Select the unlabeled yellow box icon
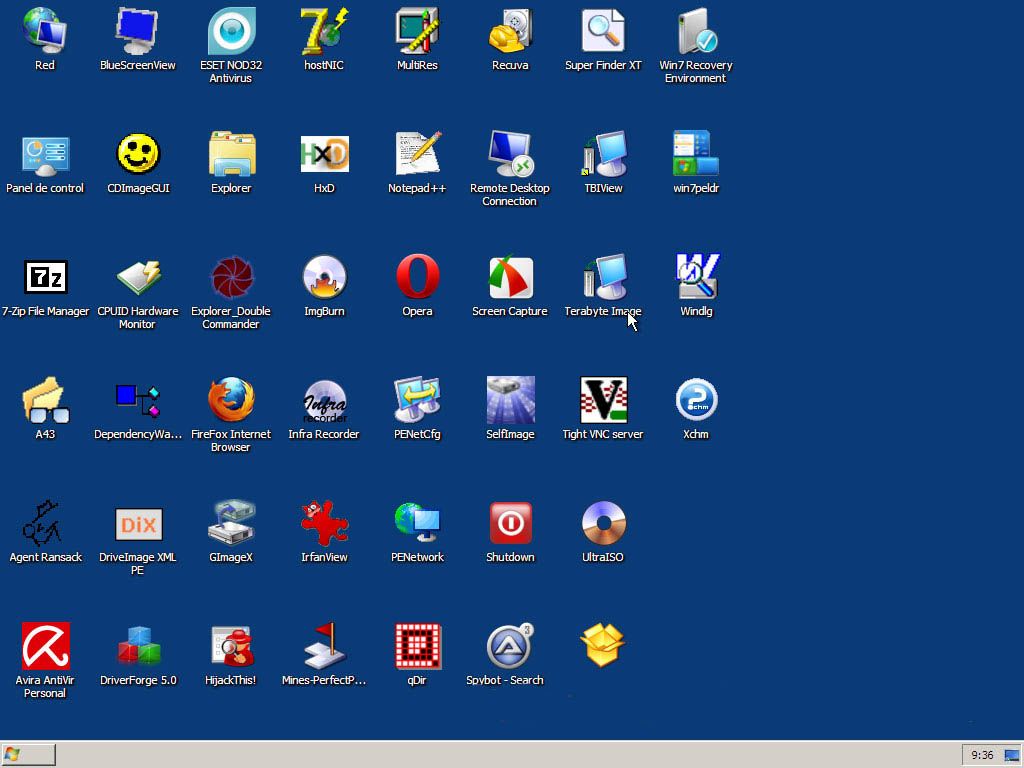 click(603, 645)
